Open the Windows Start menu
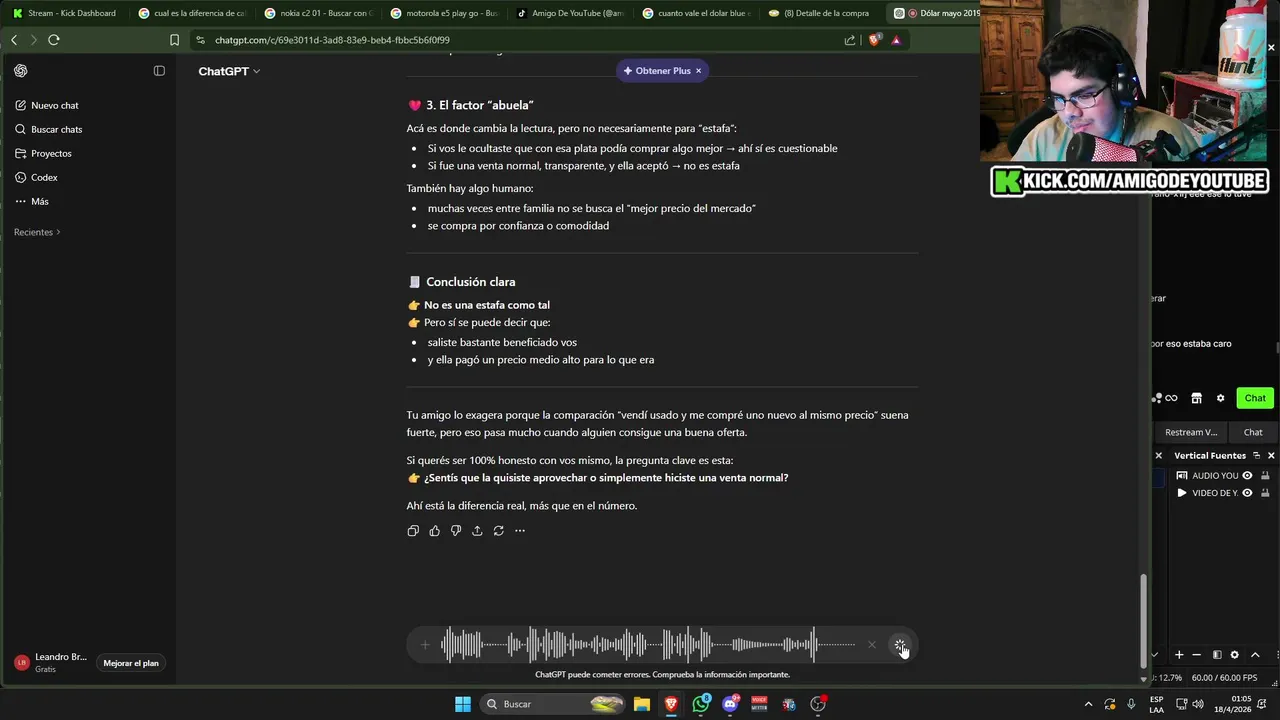Image resolution: width=1280 pixels, height=720 pixels. click(x=463, y=704)
